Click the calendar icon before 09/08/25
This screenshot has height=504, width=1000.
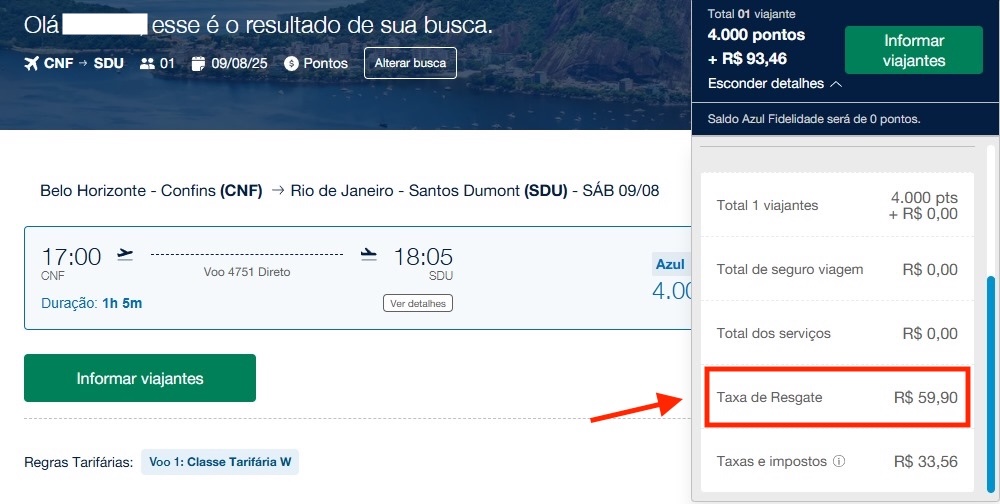click(198, 63)
